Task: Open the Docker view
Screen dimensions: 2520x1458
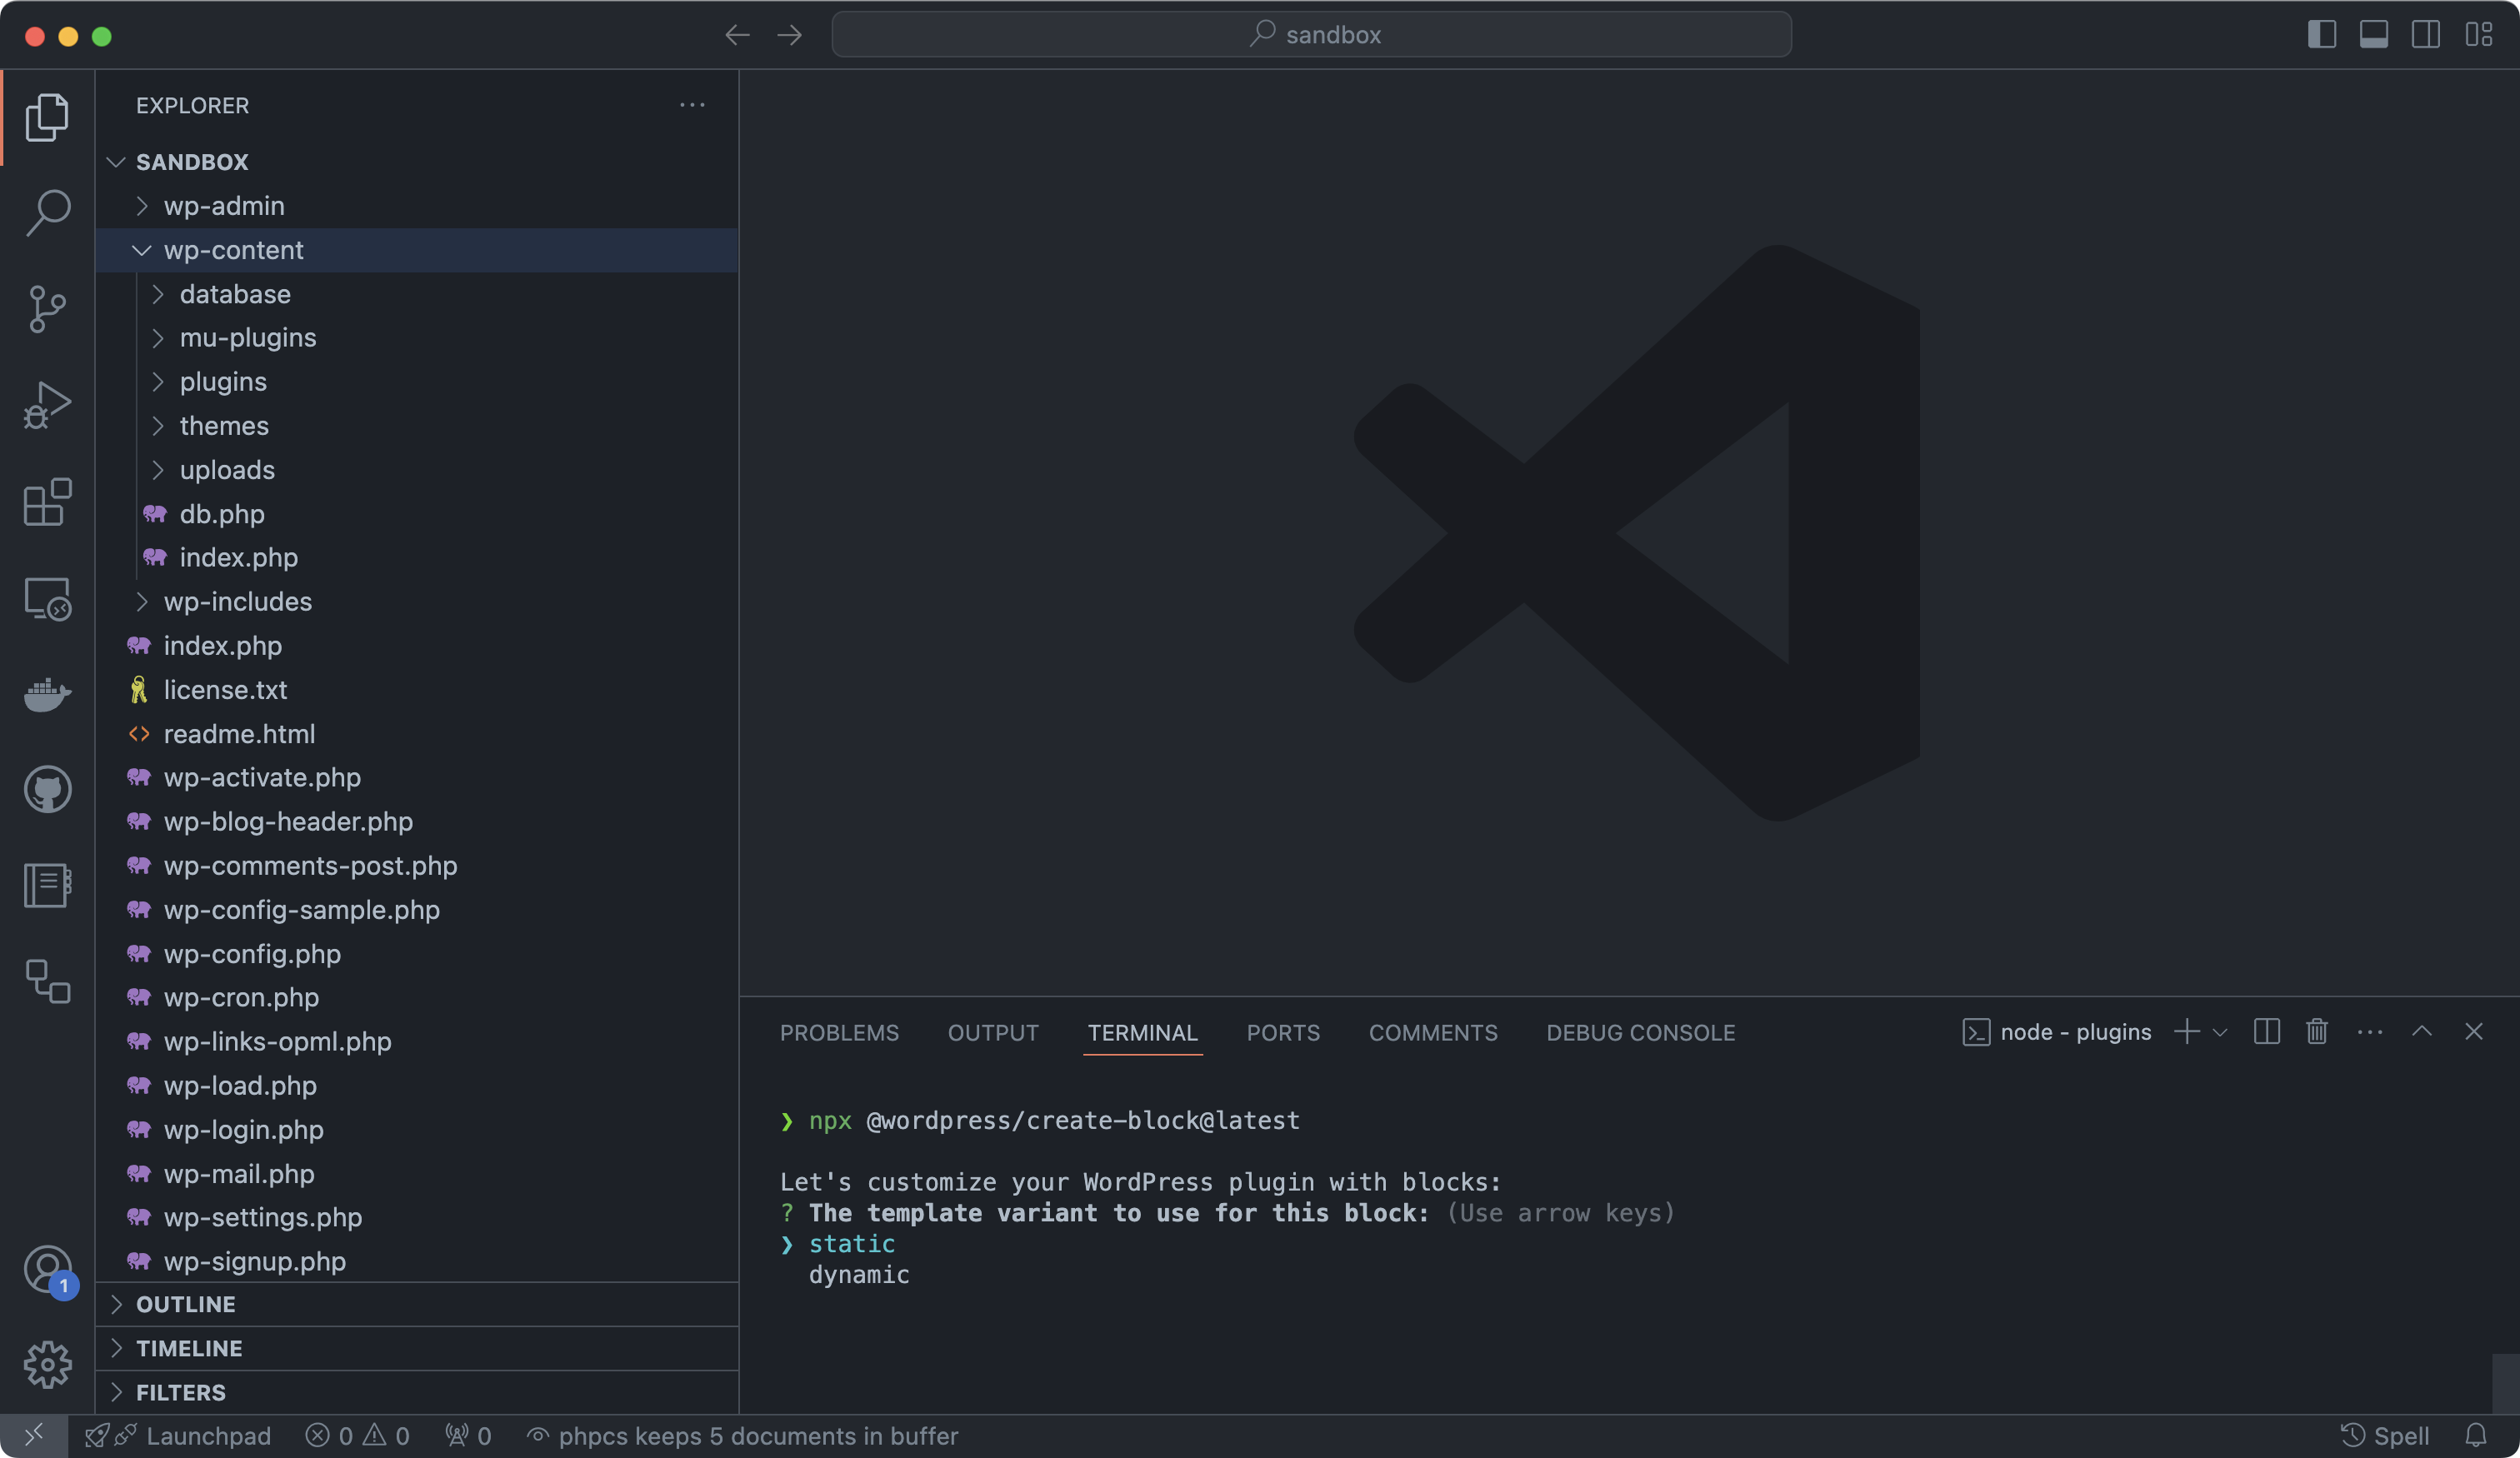Action: [47, 693]
